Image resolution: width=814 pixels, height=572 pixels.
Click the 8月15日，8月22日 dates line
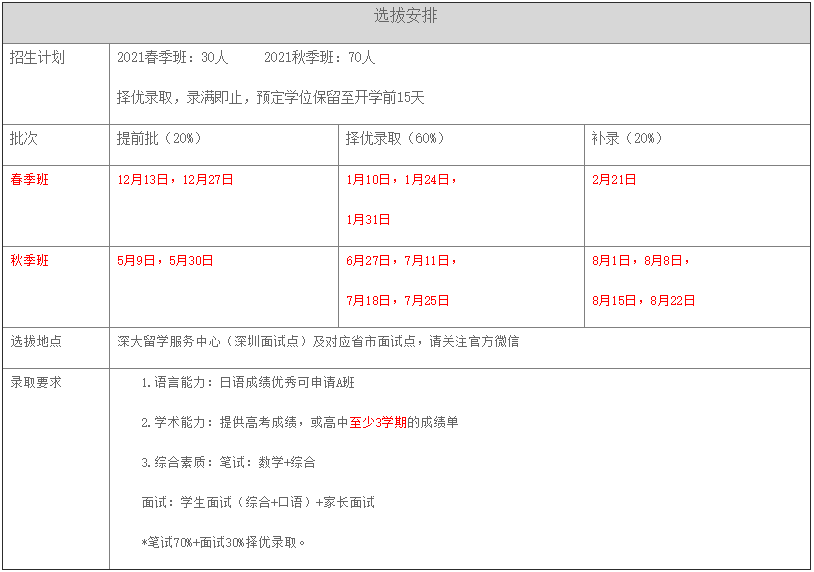point(643,301)
